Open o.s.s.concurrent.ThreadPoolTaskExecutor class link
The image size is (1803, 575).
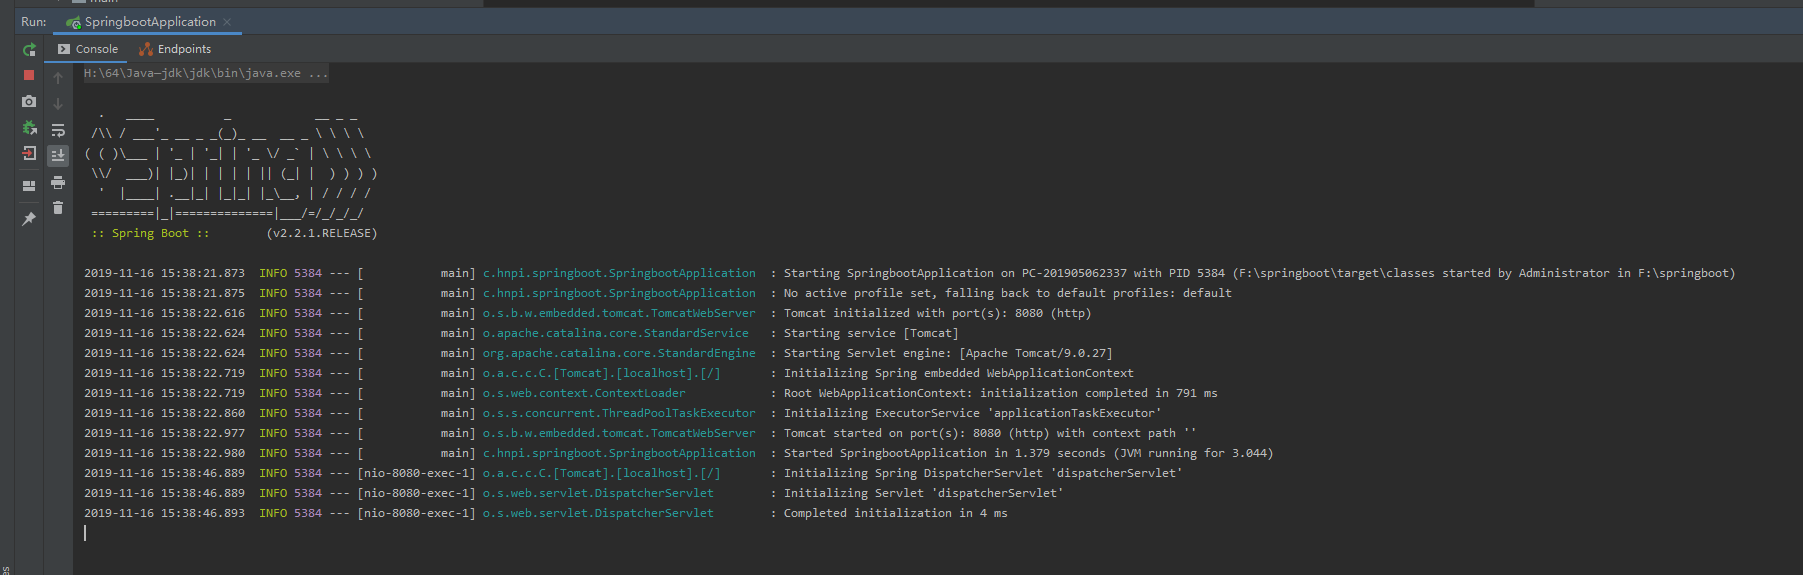pyautogui.click(x=619, y=413)
